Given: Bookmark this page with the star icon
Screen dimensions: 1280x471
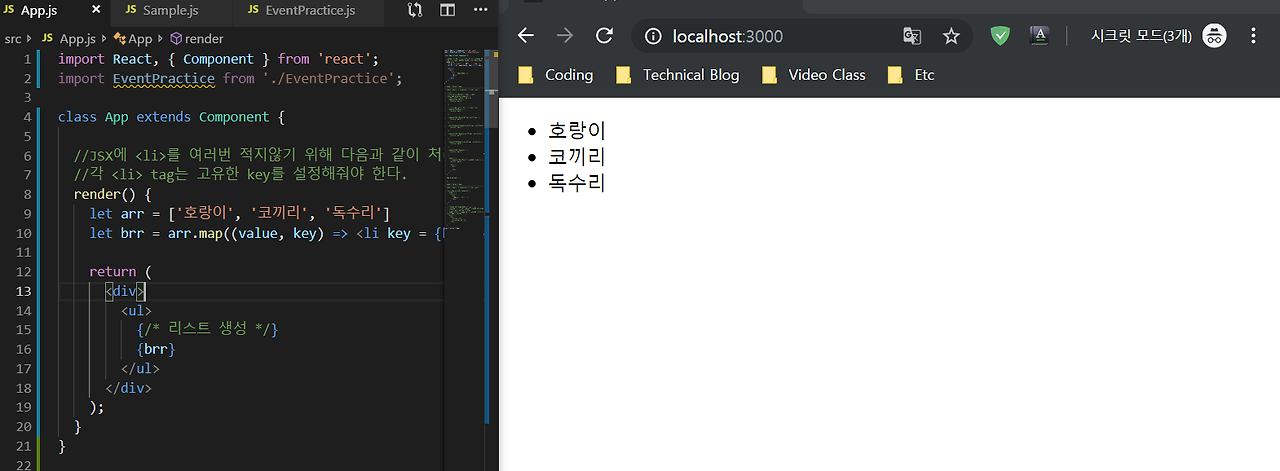Looking at the screenshot, I should [x=951, y=36].
